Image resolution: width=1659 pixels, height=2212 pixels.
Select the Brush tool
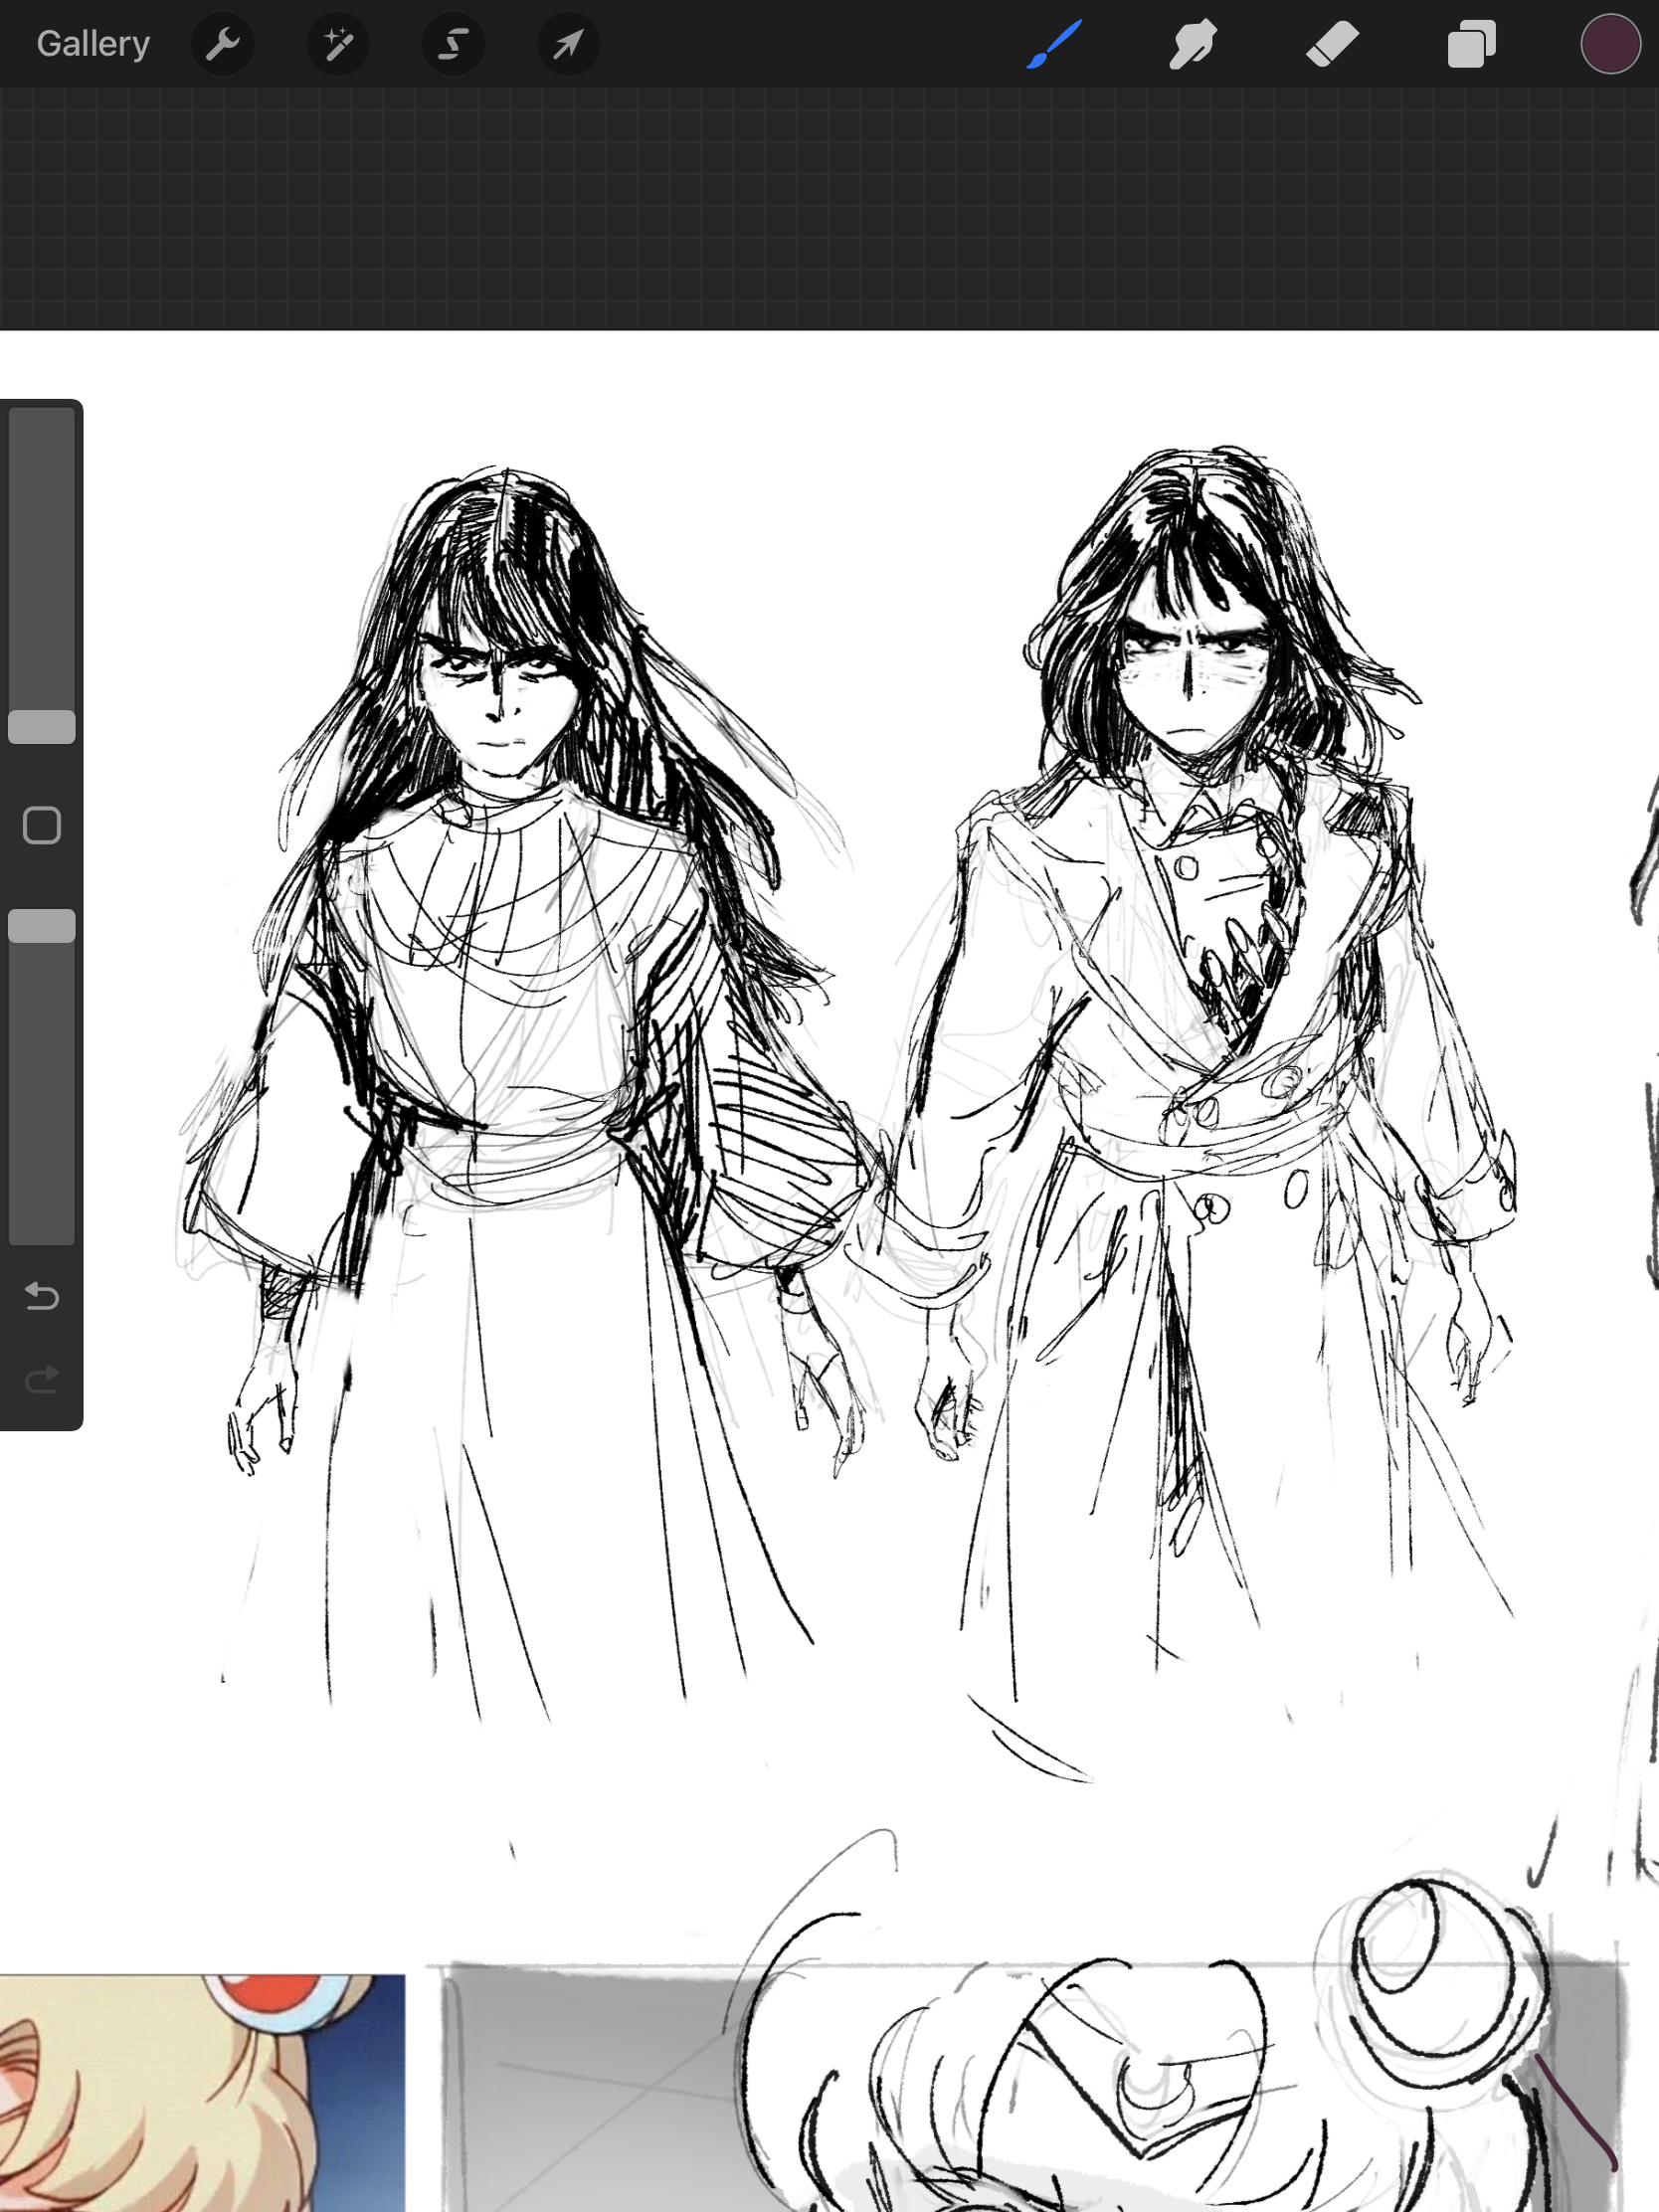1054,44
